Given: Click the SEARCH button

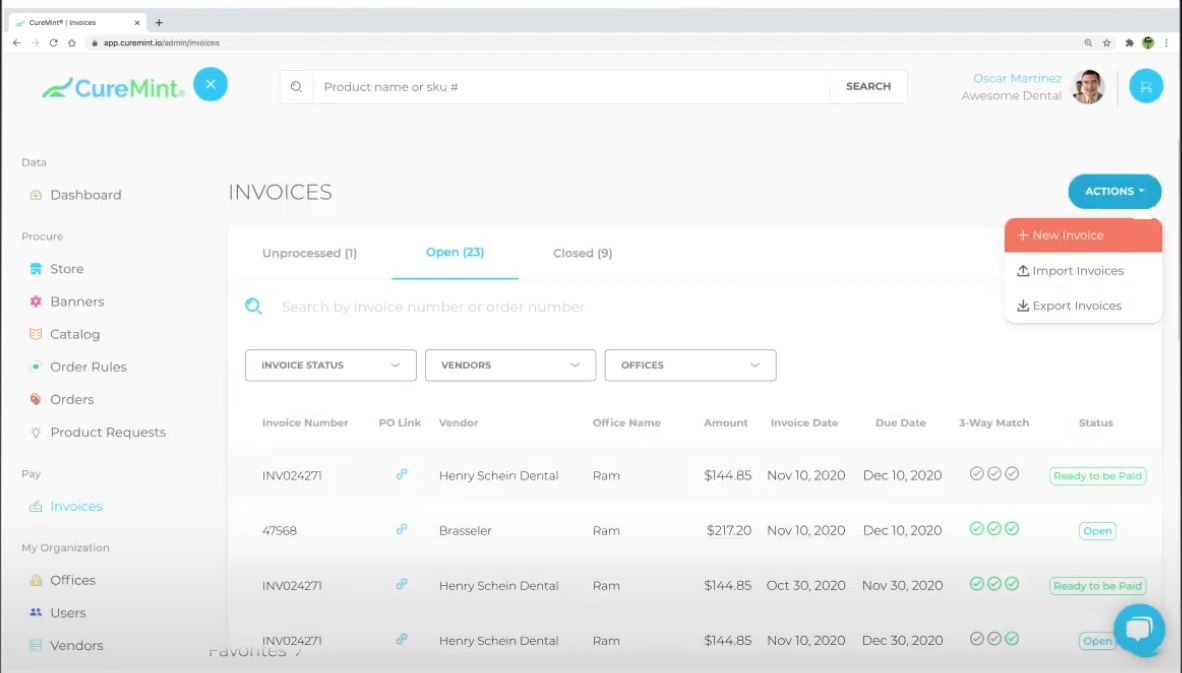Looking at the screenshot, I should coord(868,87).
